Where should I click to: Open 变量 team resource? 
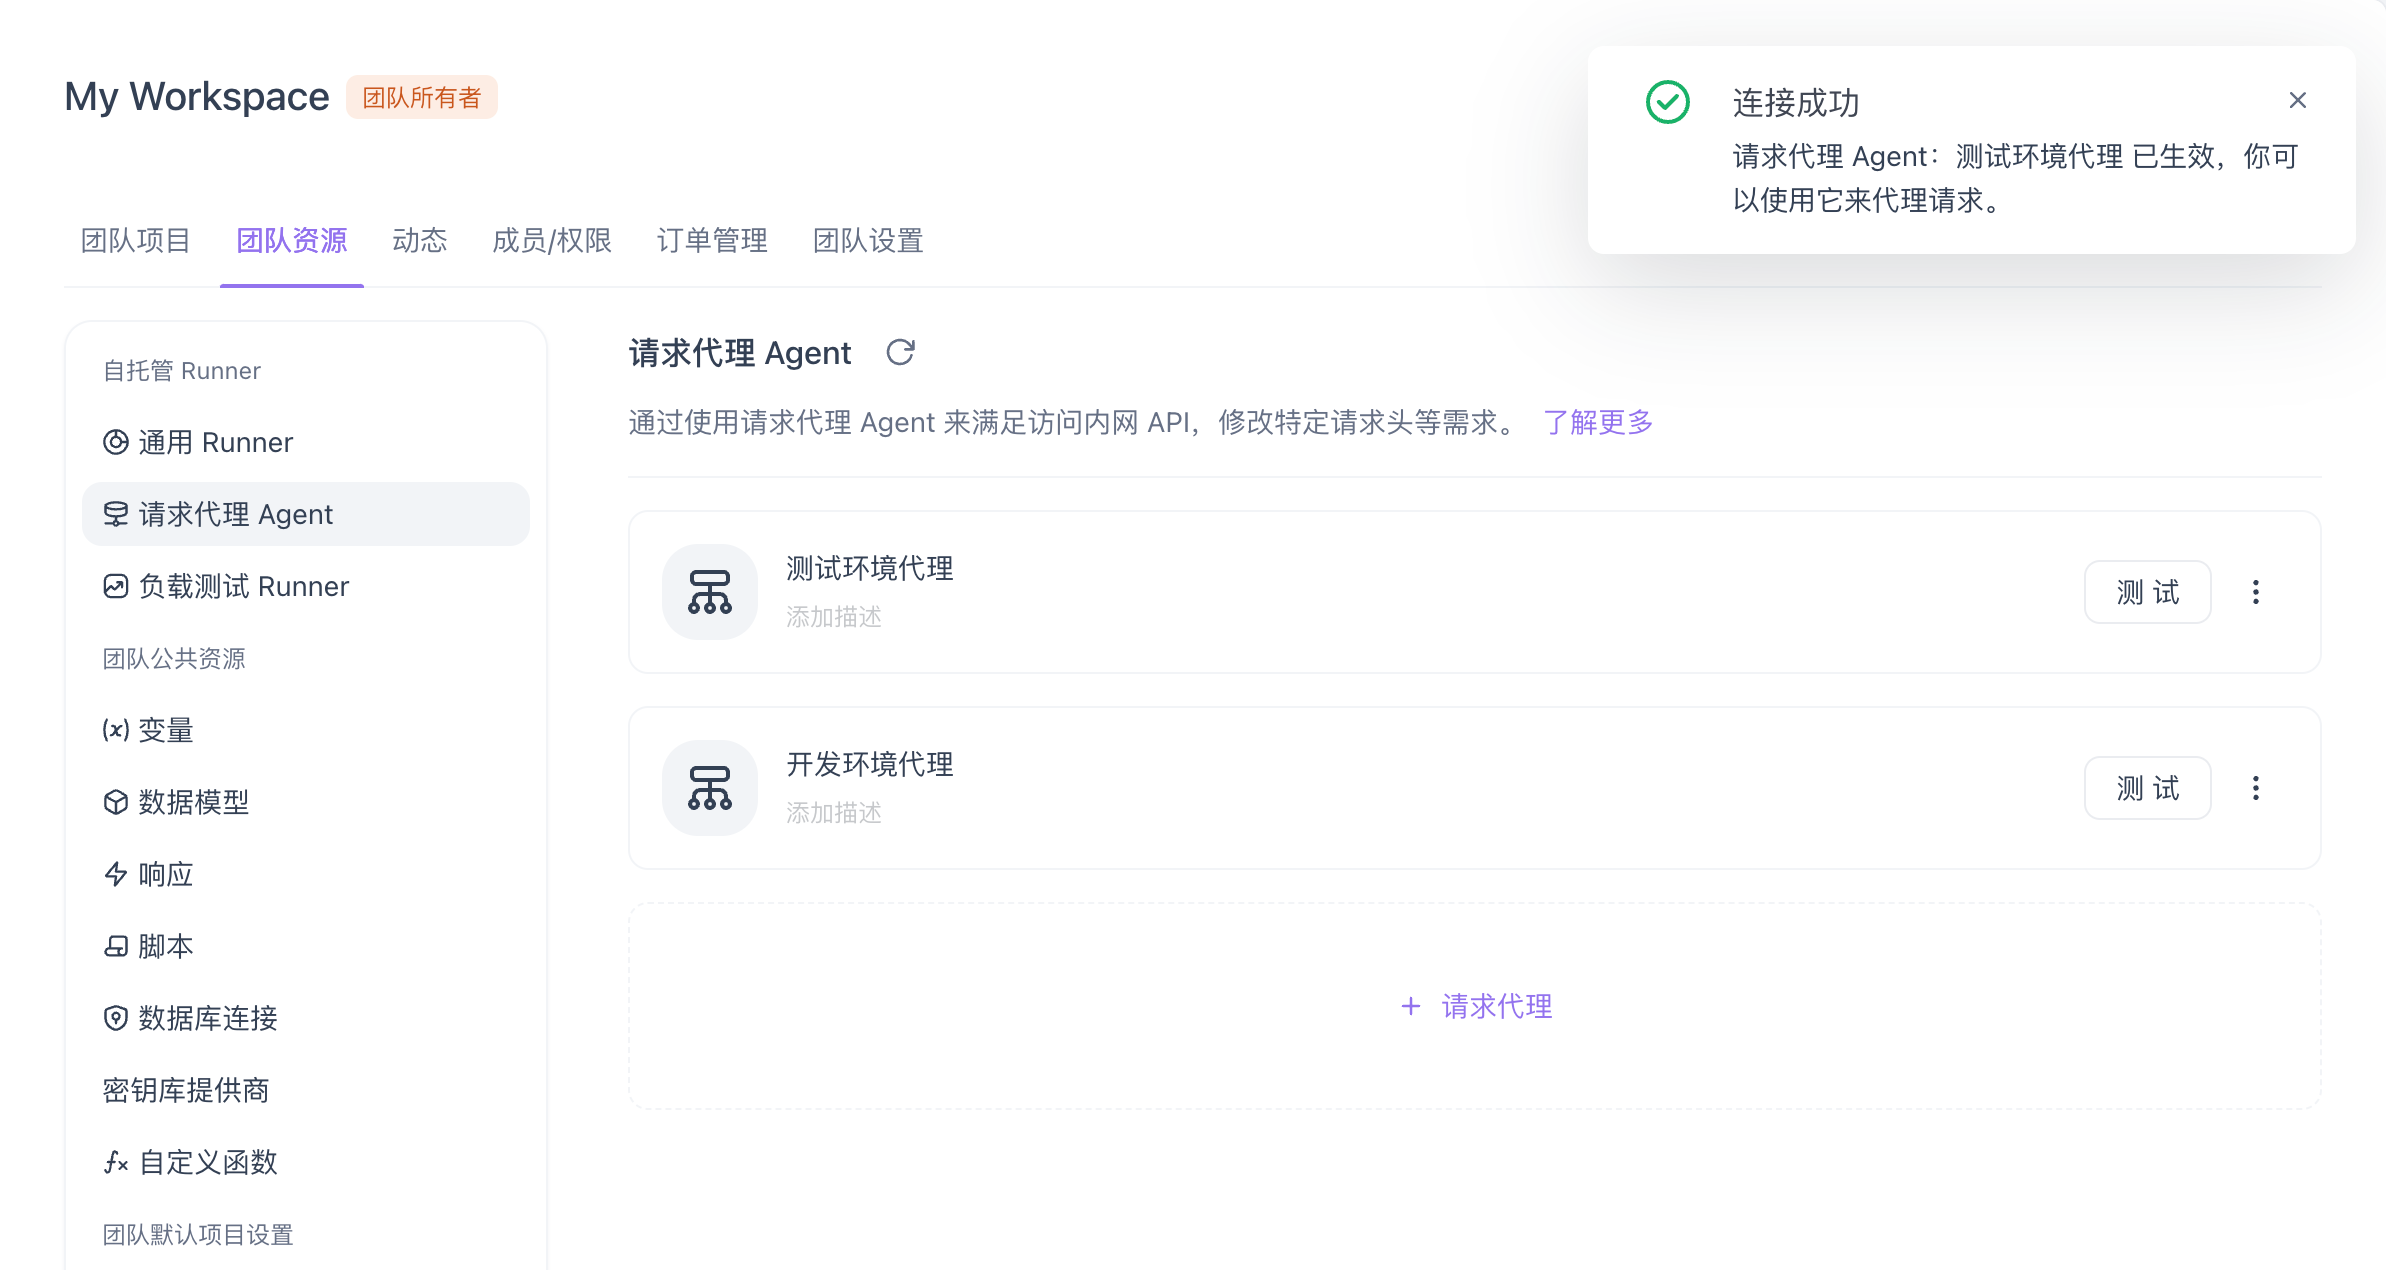(165, 730)
